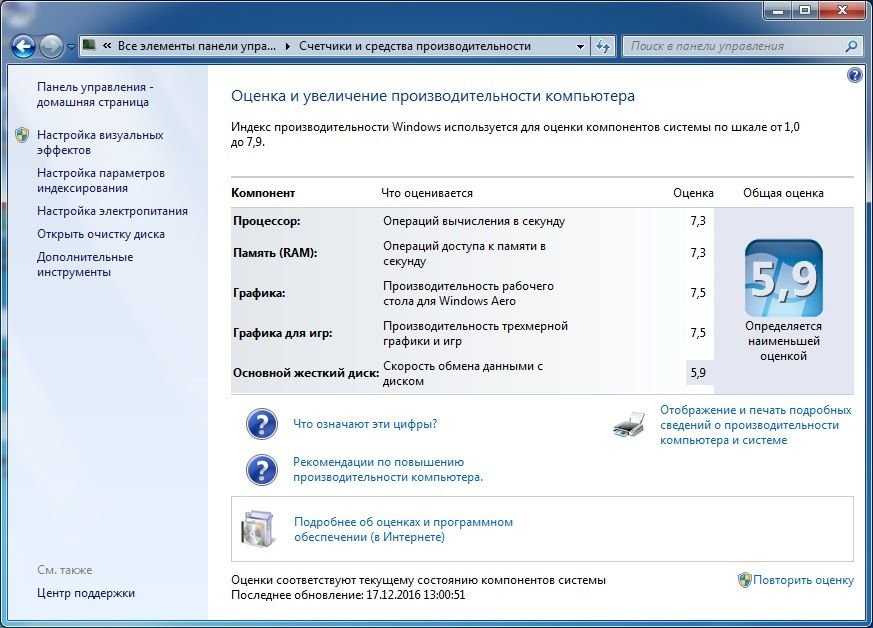Viewport: 873px width, 628px height.
Task: Open "Настройка визуальных эффектов" link
Action: tap(100, 143)
